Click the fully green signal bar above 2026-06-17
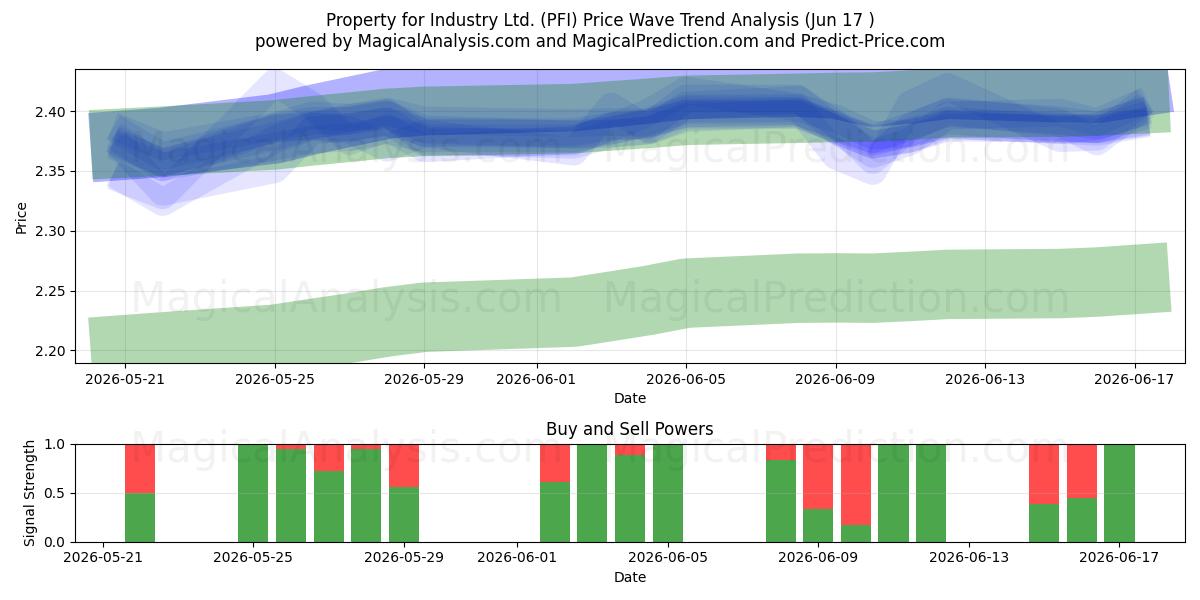The height and width of the screenshot is (600, 1200). 1120,493
